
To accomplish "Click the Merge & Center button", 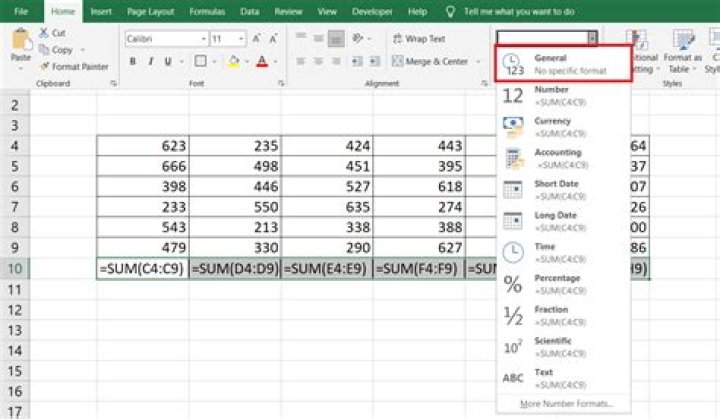I will point(430,61).
